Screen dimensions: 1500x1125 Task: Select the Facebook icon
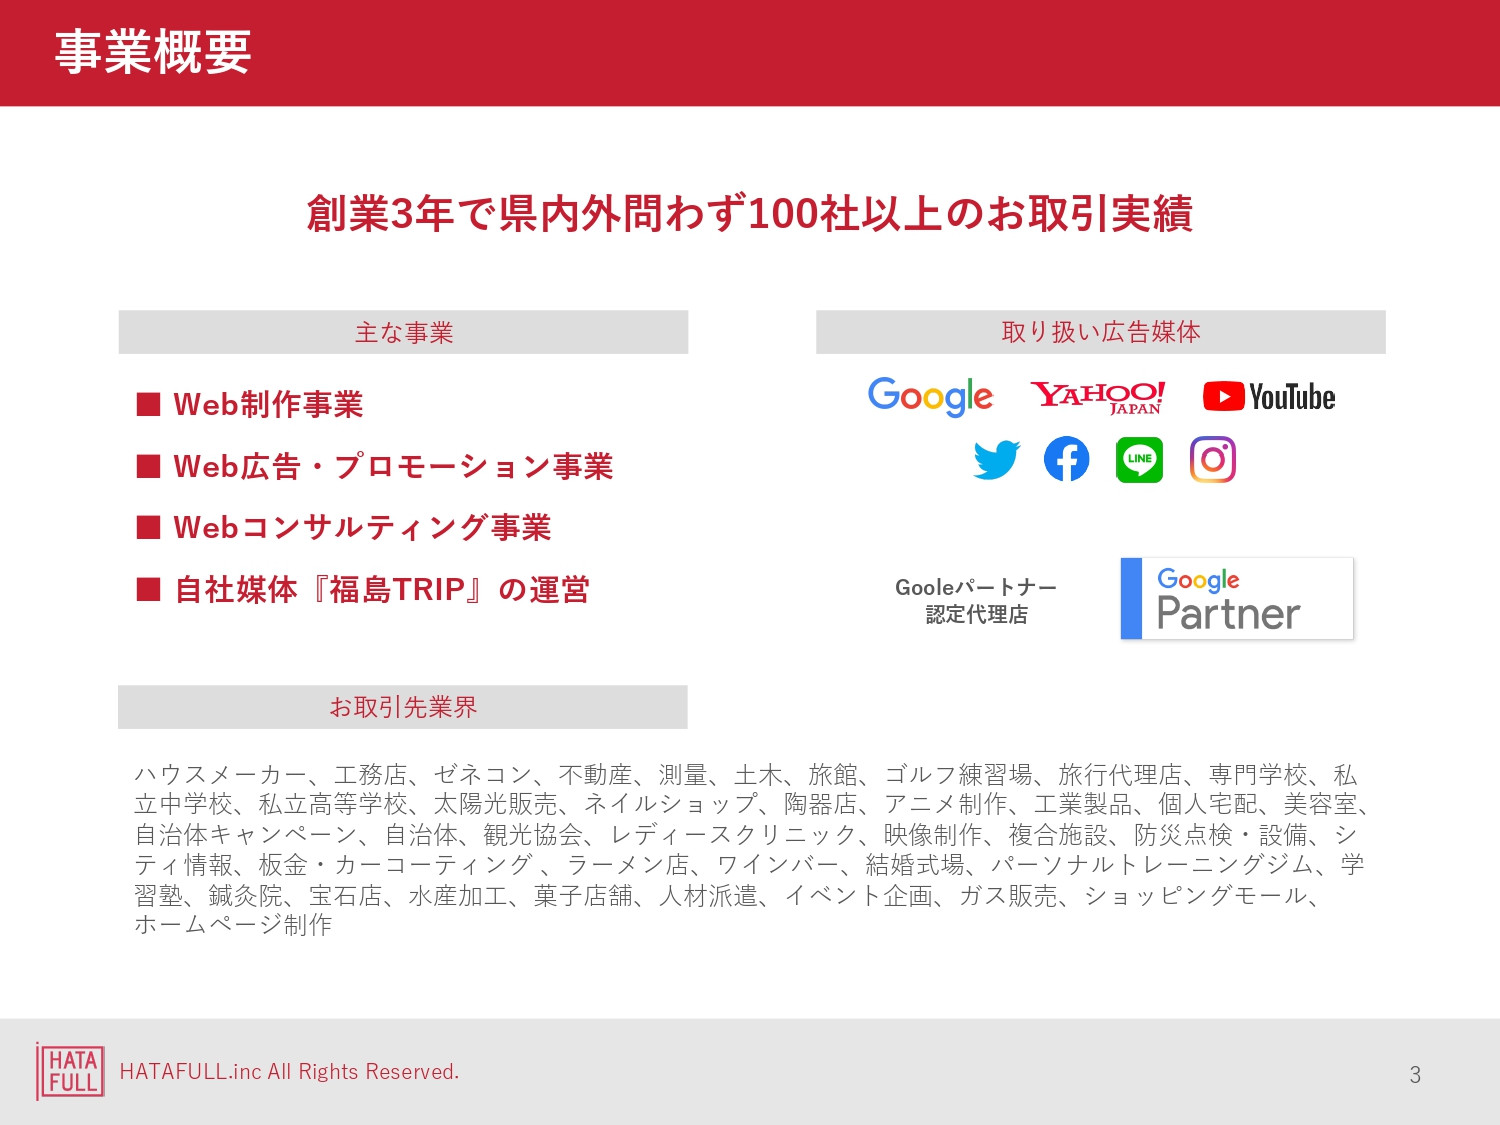1067,459
